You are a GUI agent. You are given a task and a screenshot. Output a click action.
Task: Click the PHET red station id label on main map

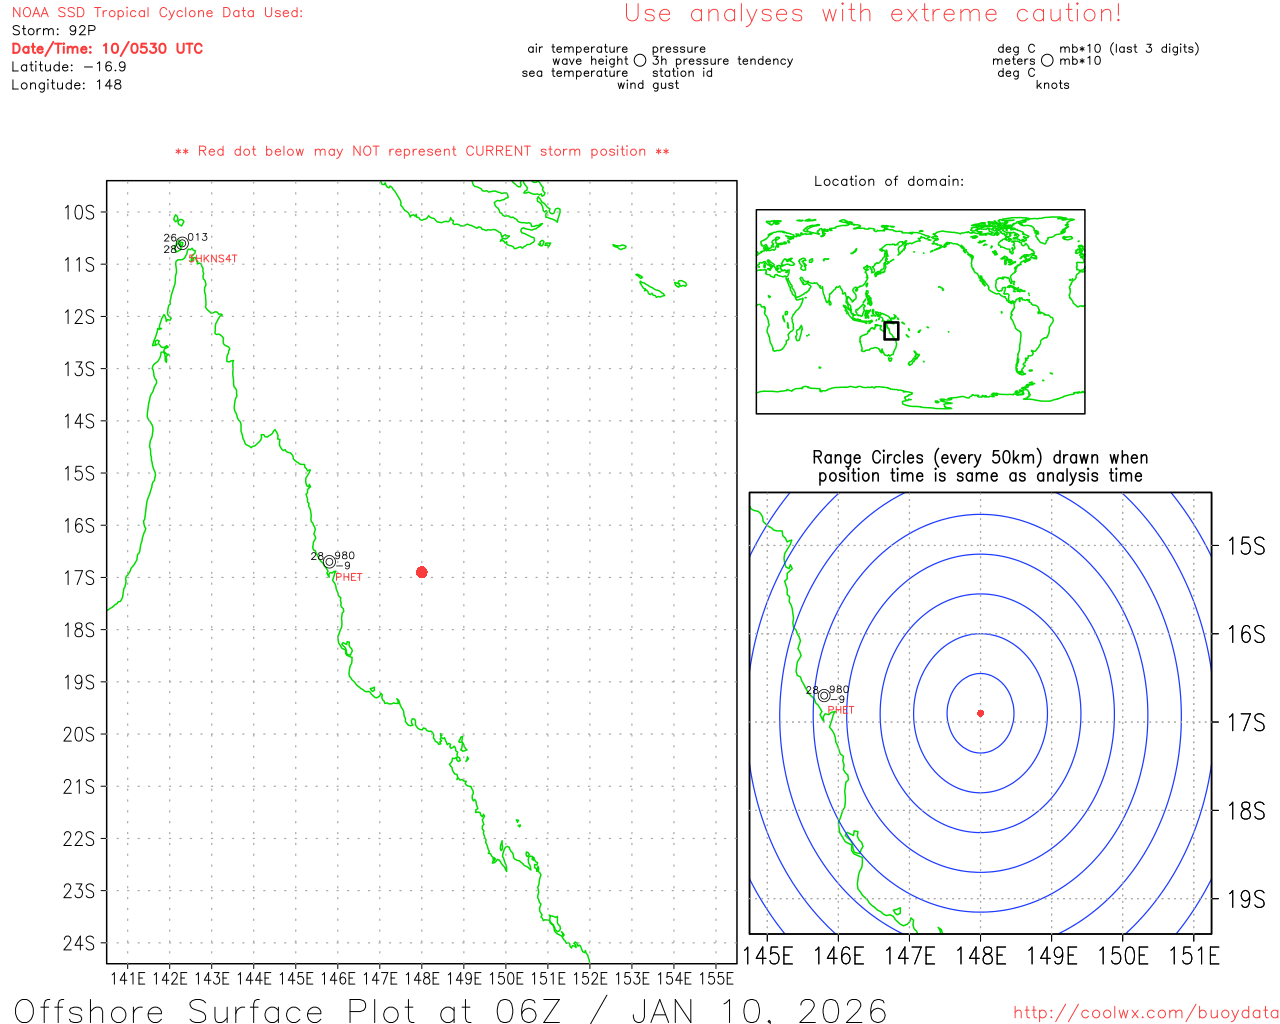[x=349, y=577]
